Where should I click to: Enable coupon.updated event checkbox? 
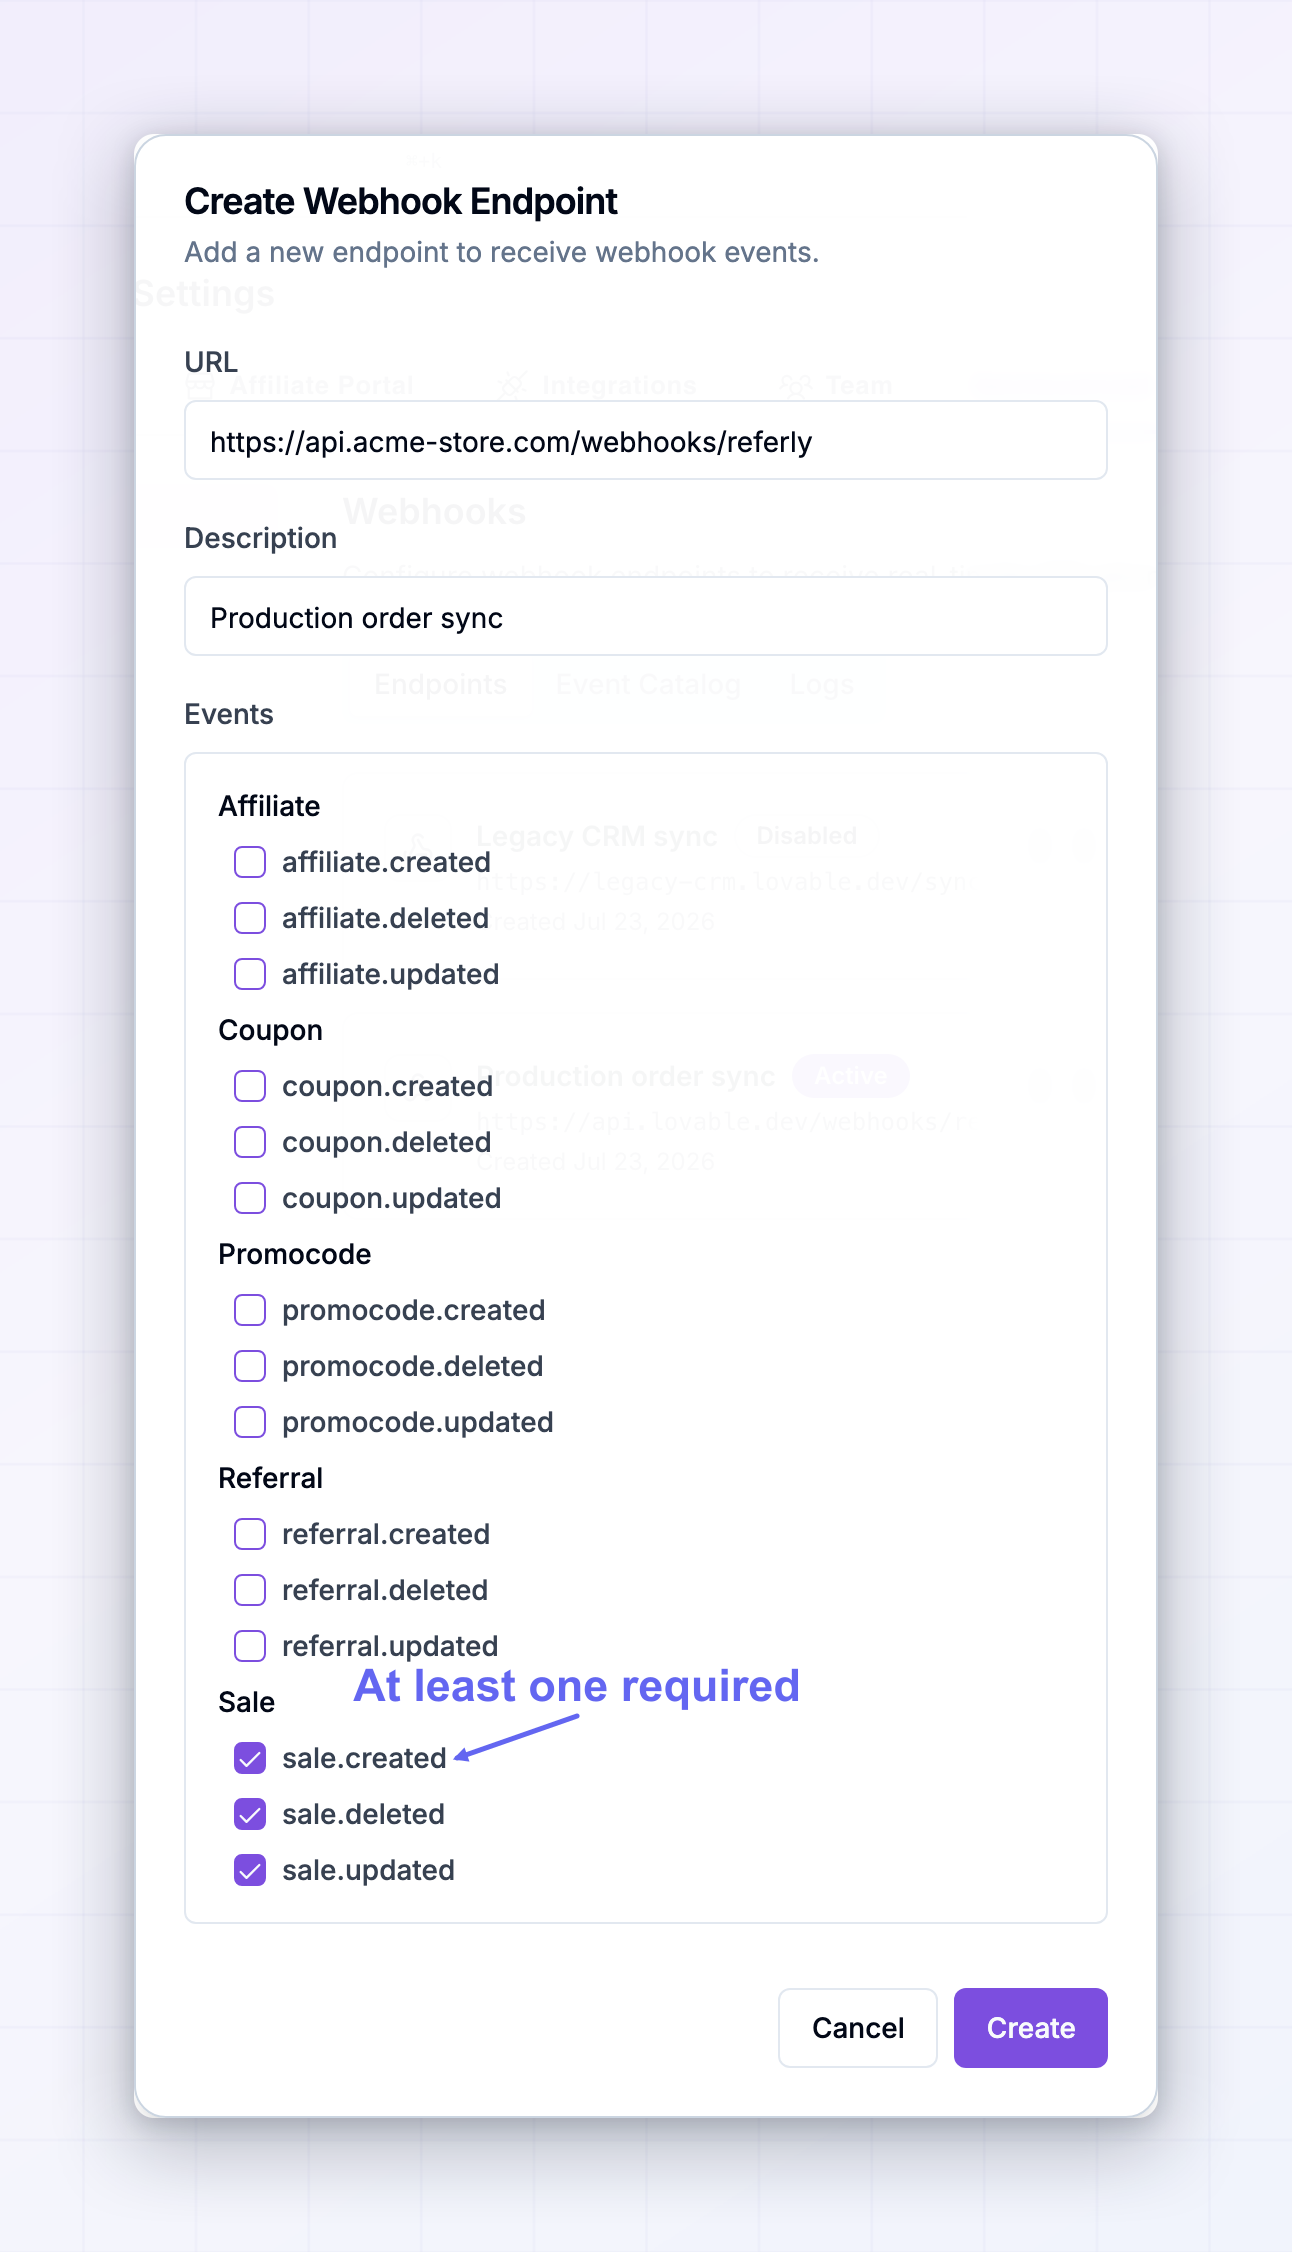point(250,1198)
